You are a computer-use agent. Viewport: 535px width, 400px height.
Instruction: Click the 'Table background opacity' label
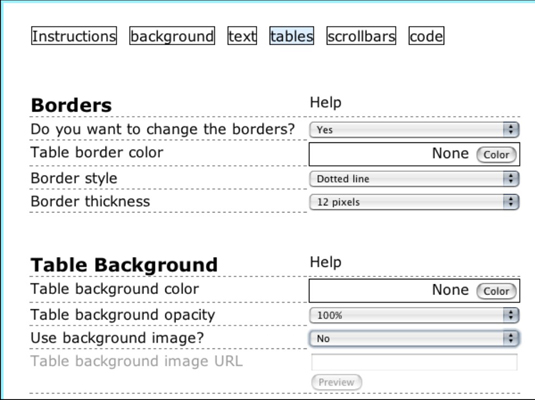[x=123, y=315]
